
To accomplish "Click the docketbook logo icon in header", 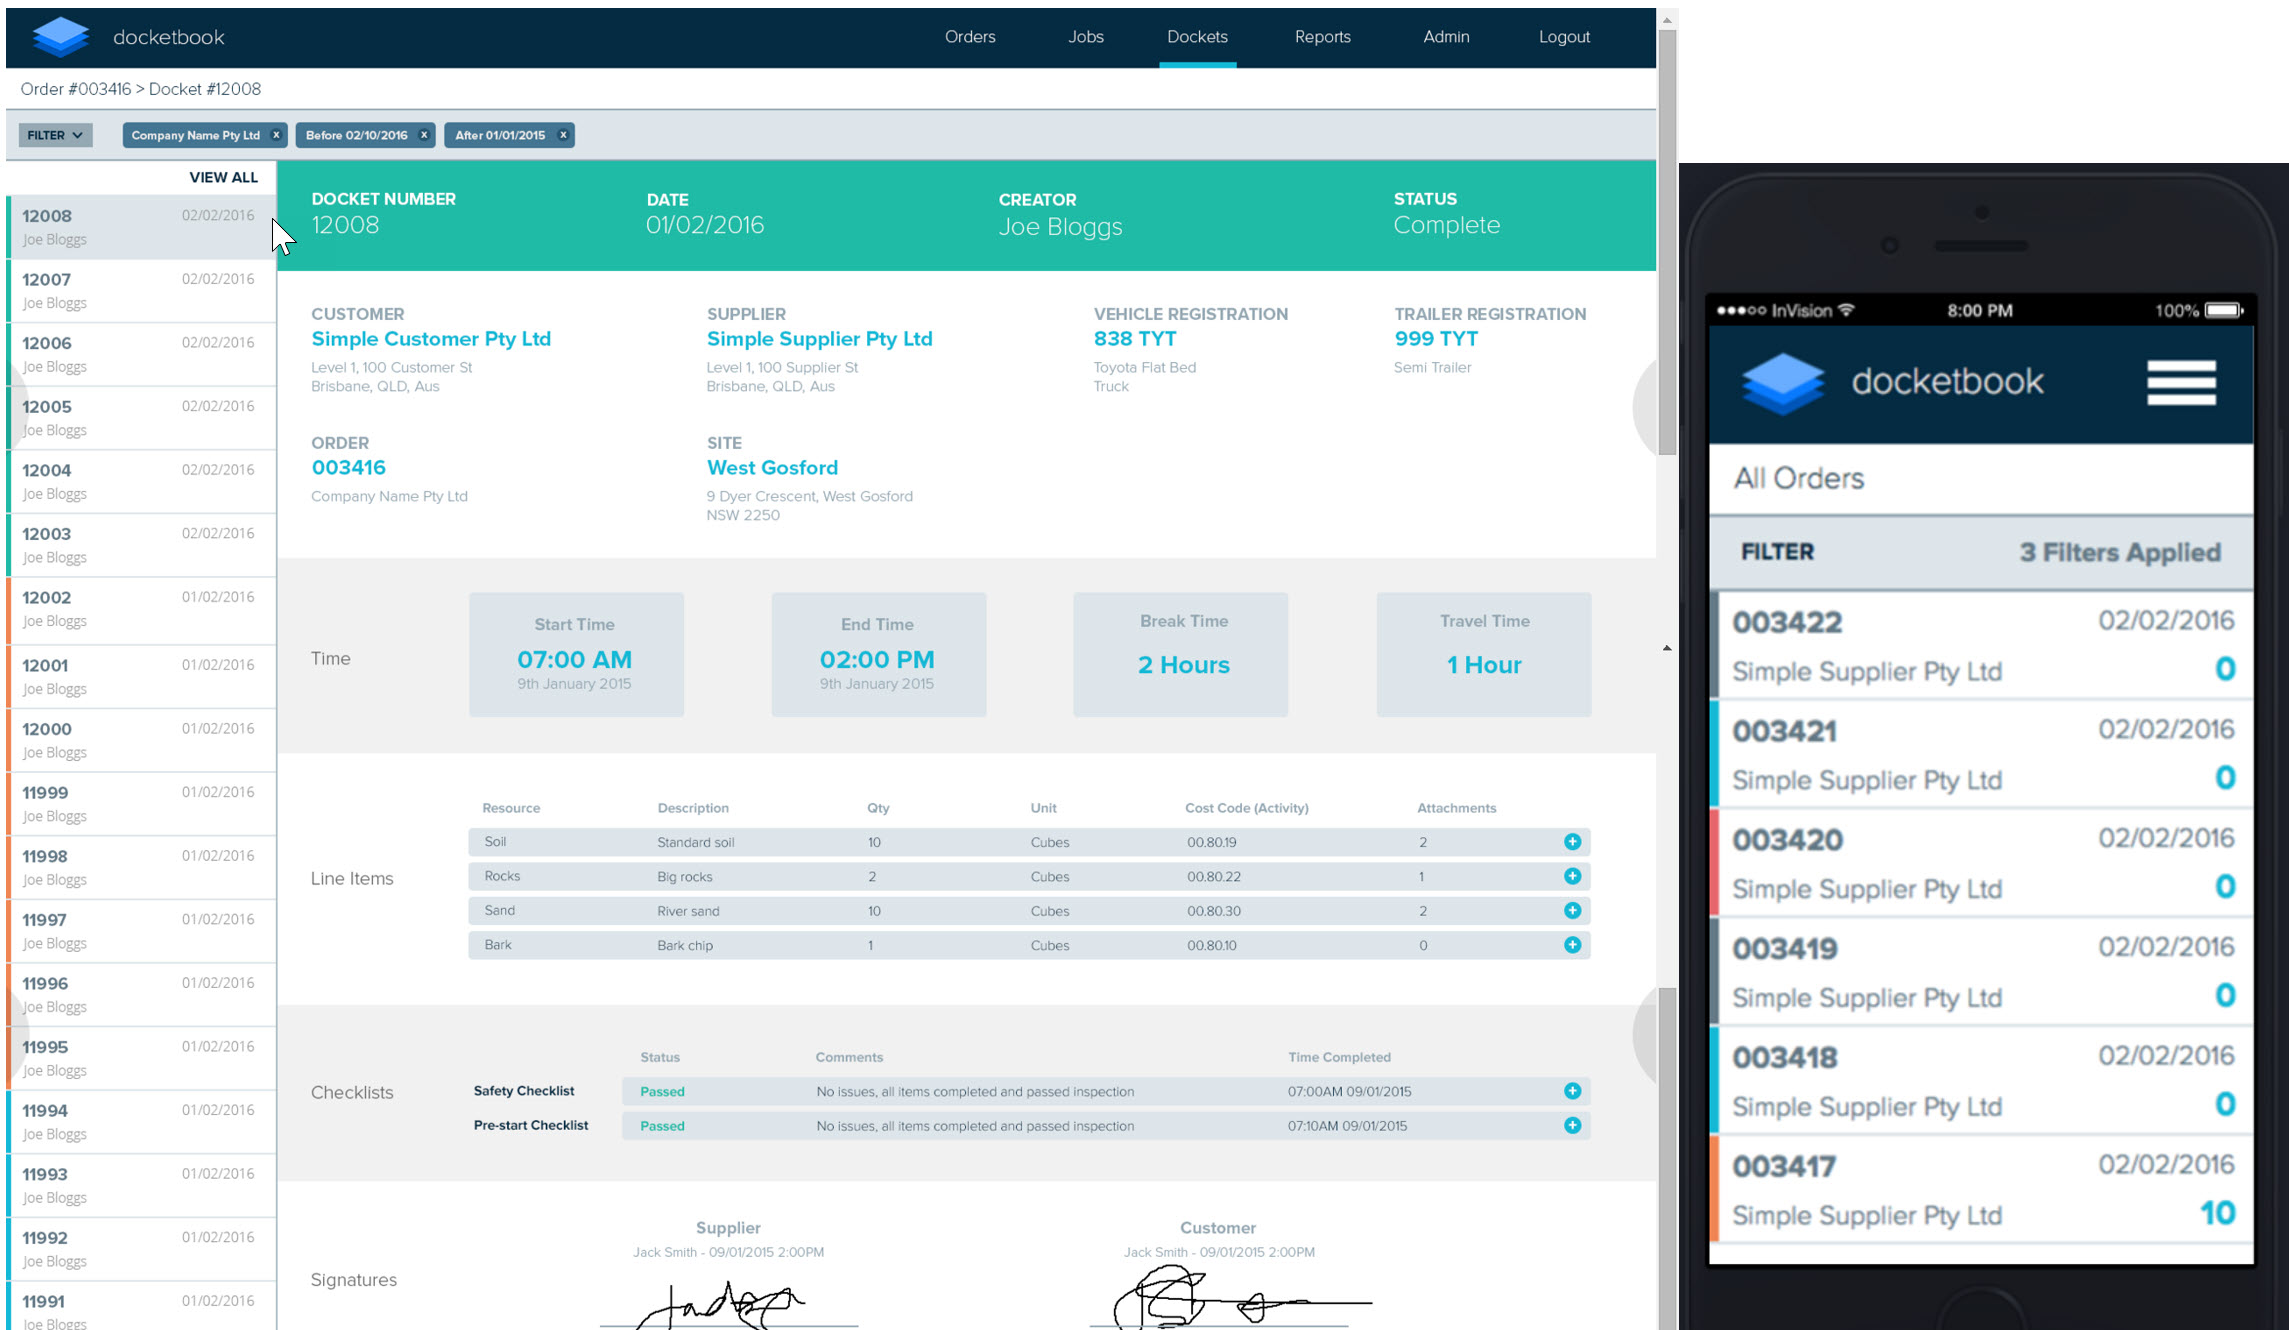I will tap(60, 37).
